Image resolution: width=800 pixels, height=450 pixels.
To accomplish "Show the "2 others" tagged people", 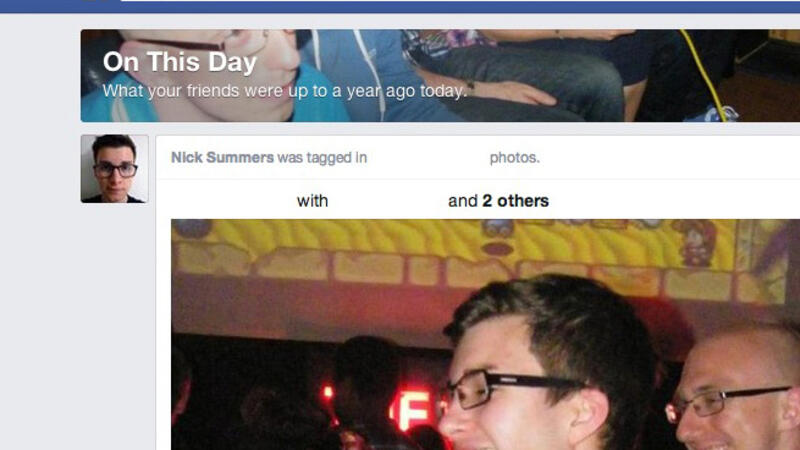I will [515, 201].
